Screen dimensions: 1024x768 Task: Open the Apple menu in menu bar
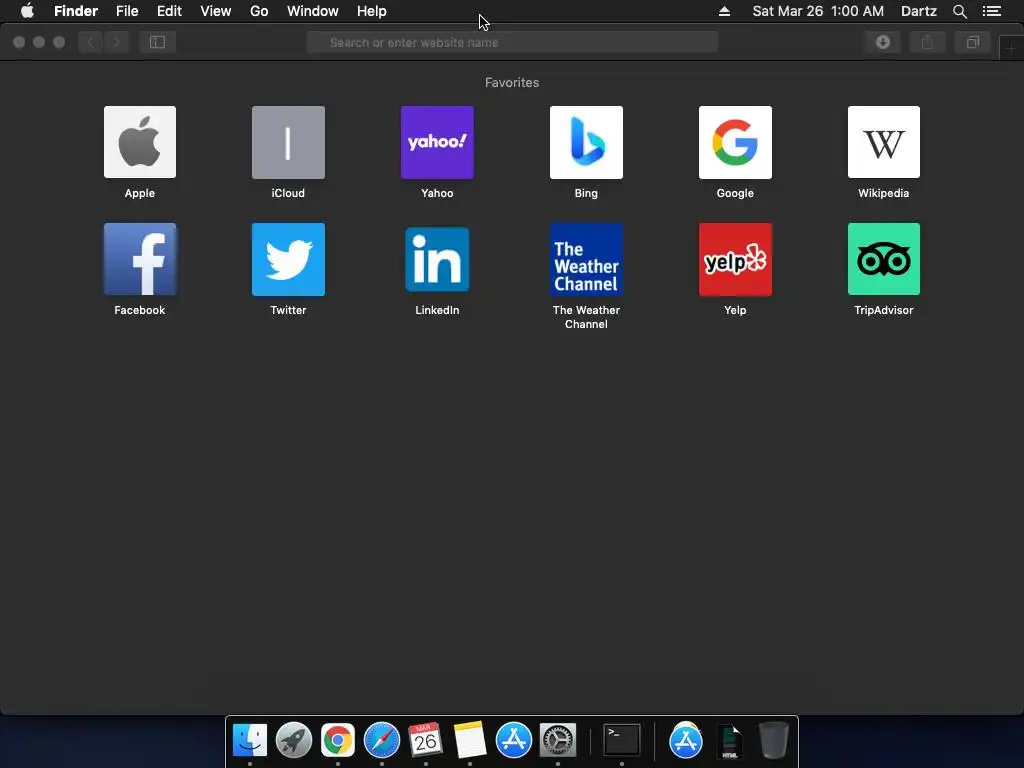point(27,11)
